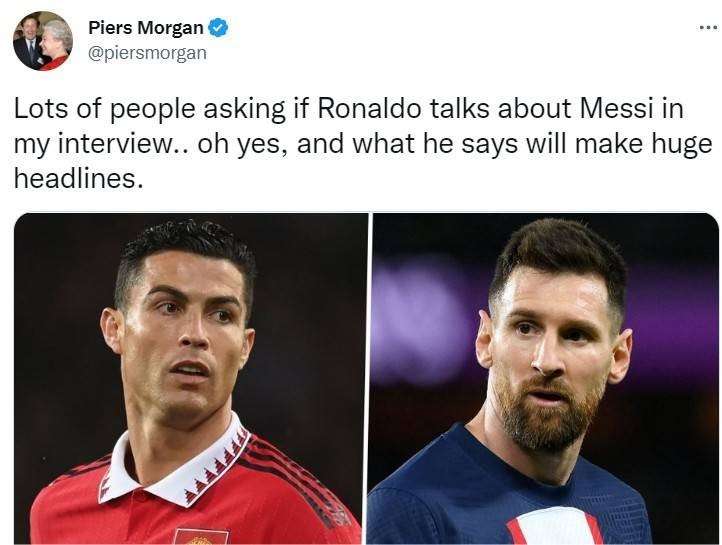Click the blue verified badge

click(x=219, y=28)
